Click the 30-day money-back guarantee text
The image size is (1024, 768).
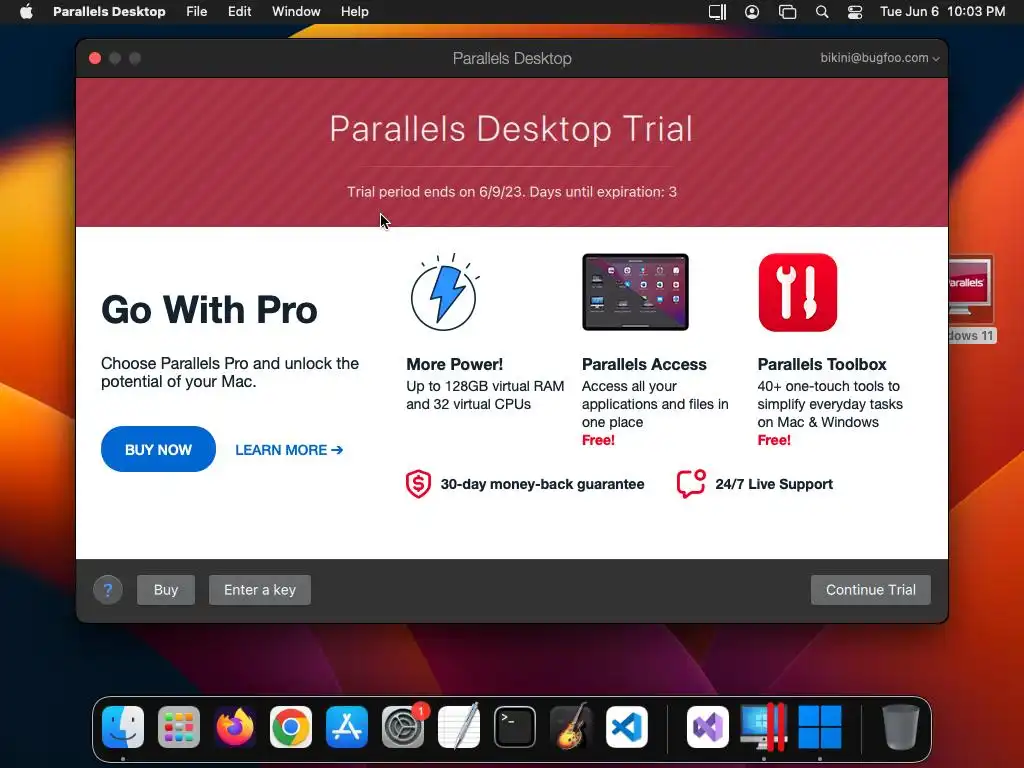coord(542,484)
